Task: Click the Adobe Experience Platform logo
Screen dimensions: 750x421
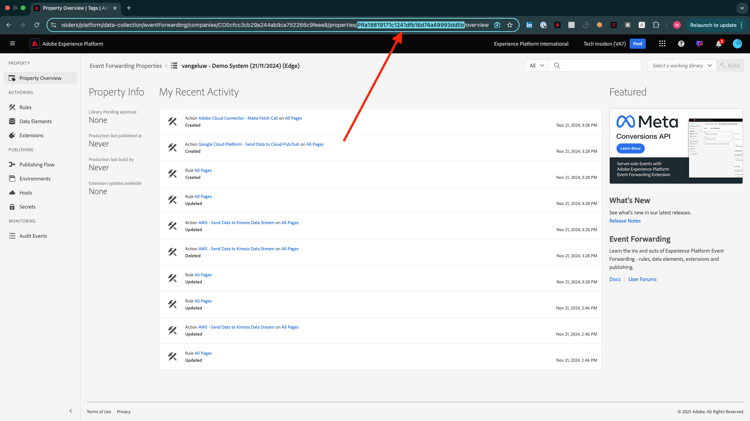Action: (34, 44)
